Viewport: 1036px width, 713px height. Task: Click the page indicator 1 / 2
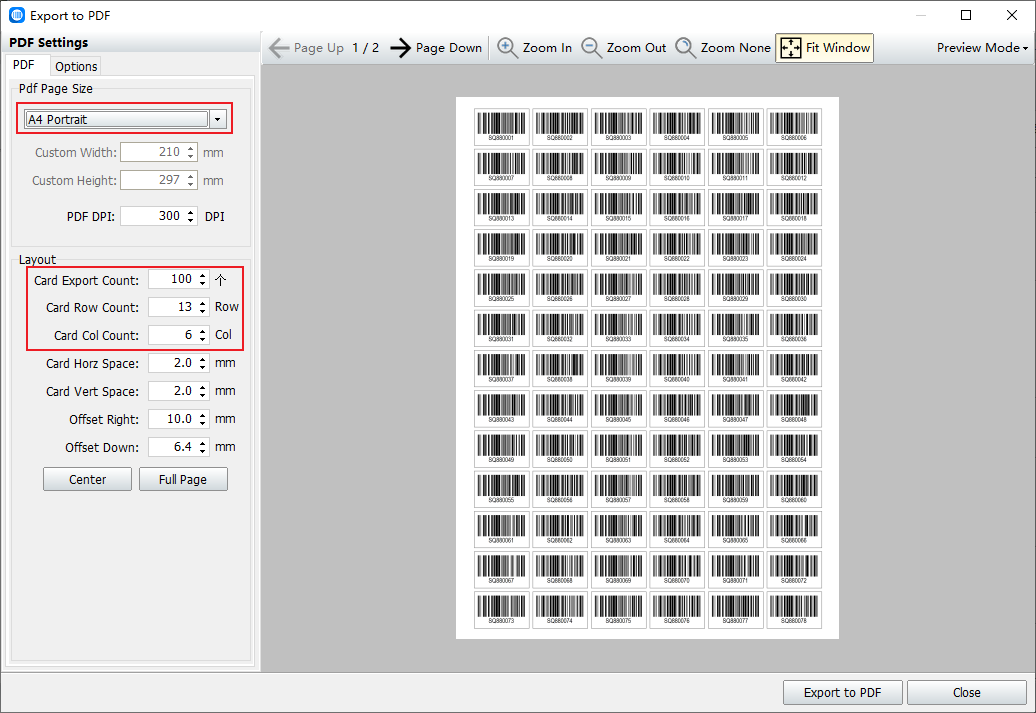click(365, 48)
